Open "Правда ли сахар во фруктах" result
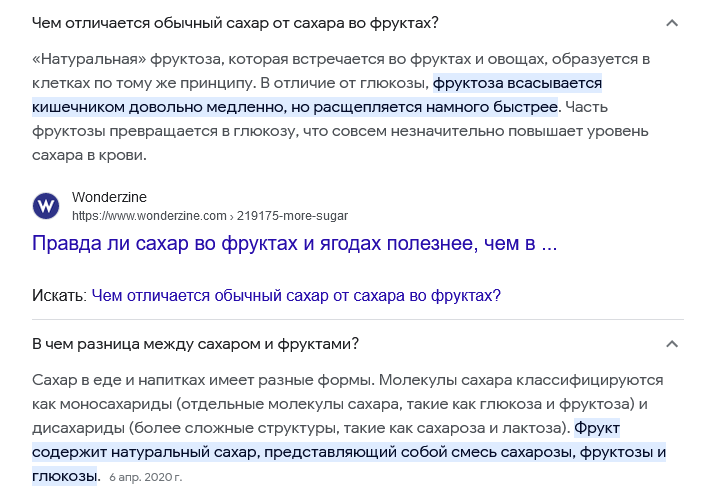The image size is (714, 495). tap(294, 243)
